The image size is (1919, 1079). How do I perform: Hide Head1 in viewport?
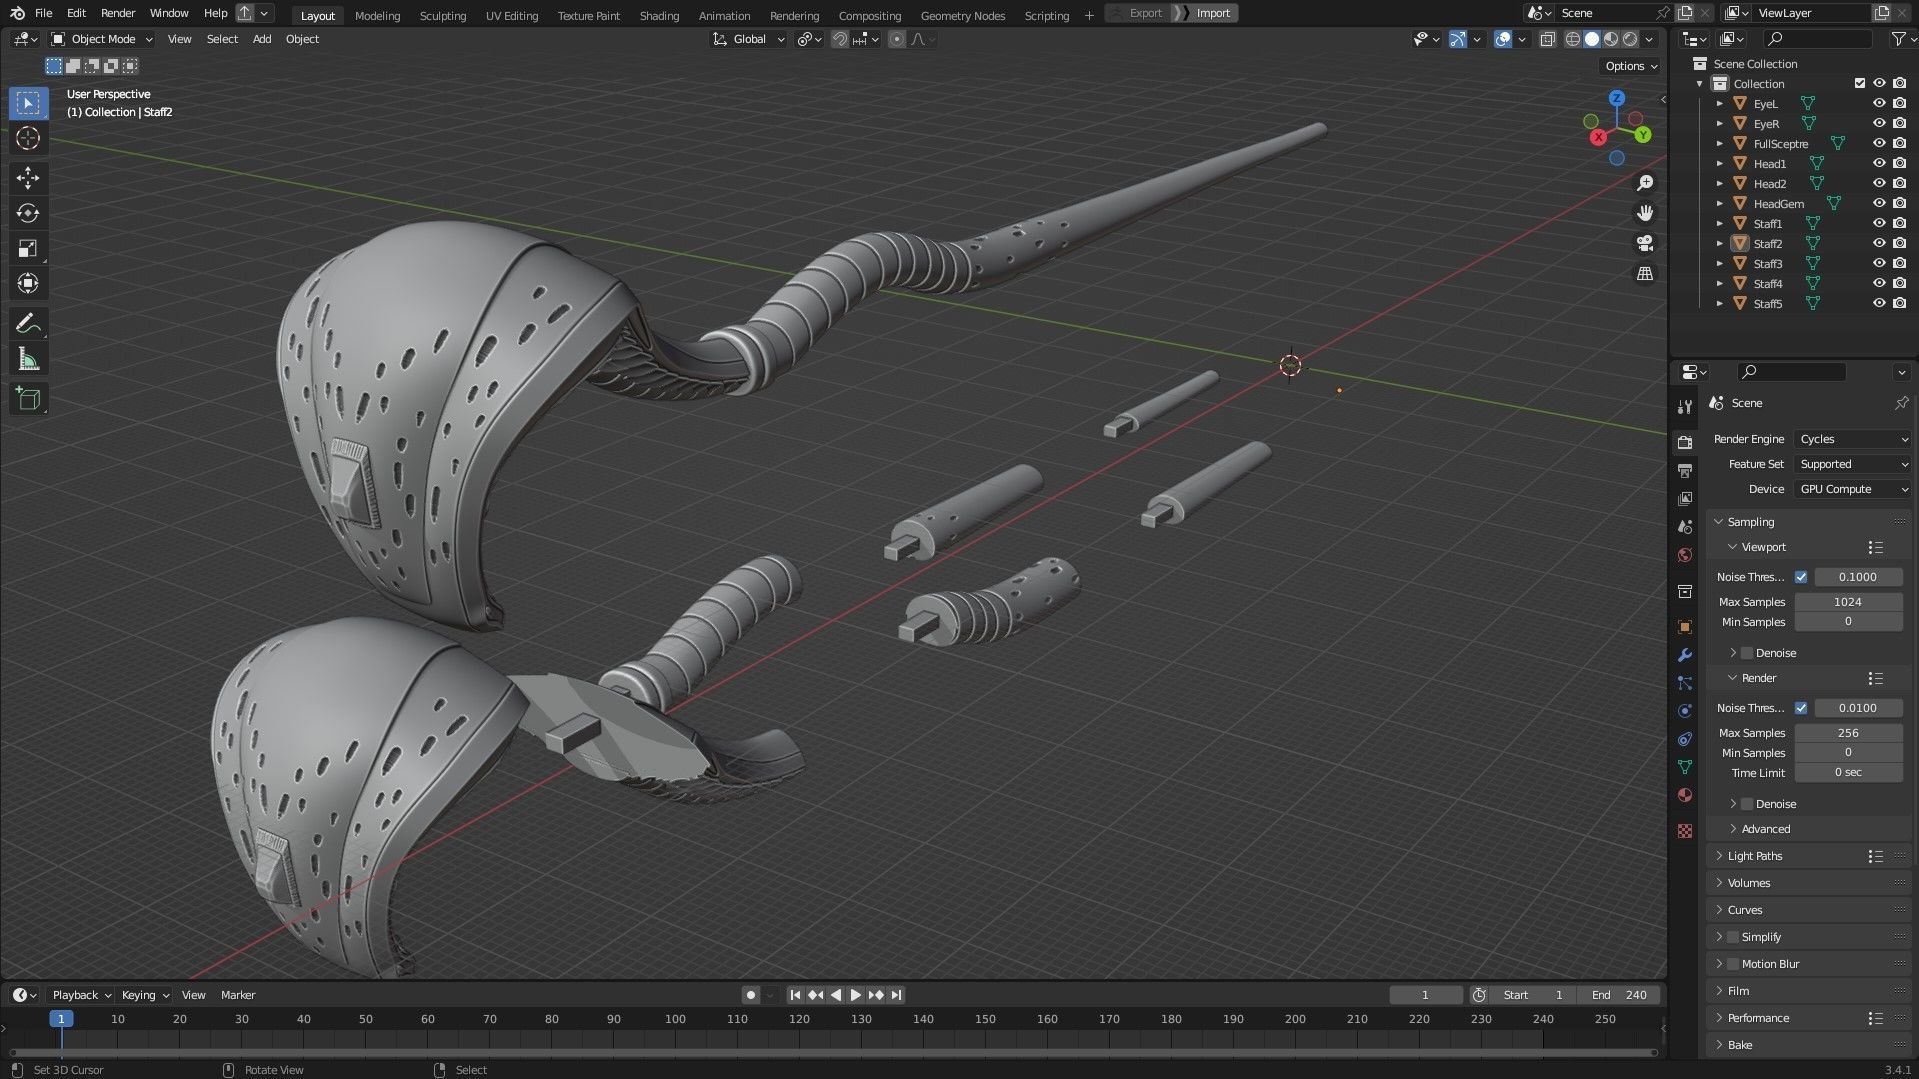click(x=1879, y=163)
